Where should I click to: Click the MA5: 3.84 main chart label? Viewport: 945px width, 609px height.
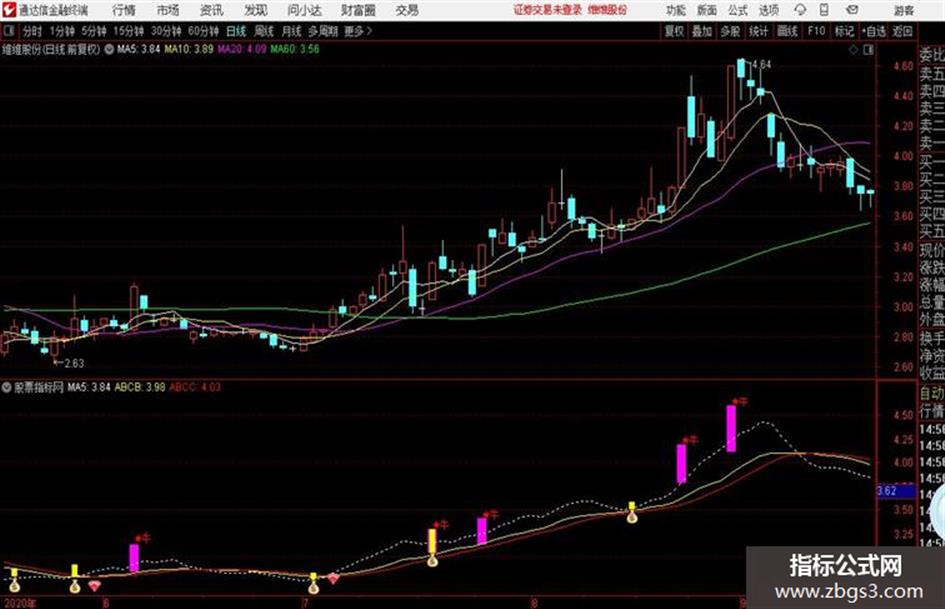coord(139,49)
